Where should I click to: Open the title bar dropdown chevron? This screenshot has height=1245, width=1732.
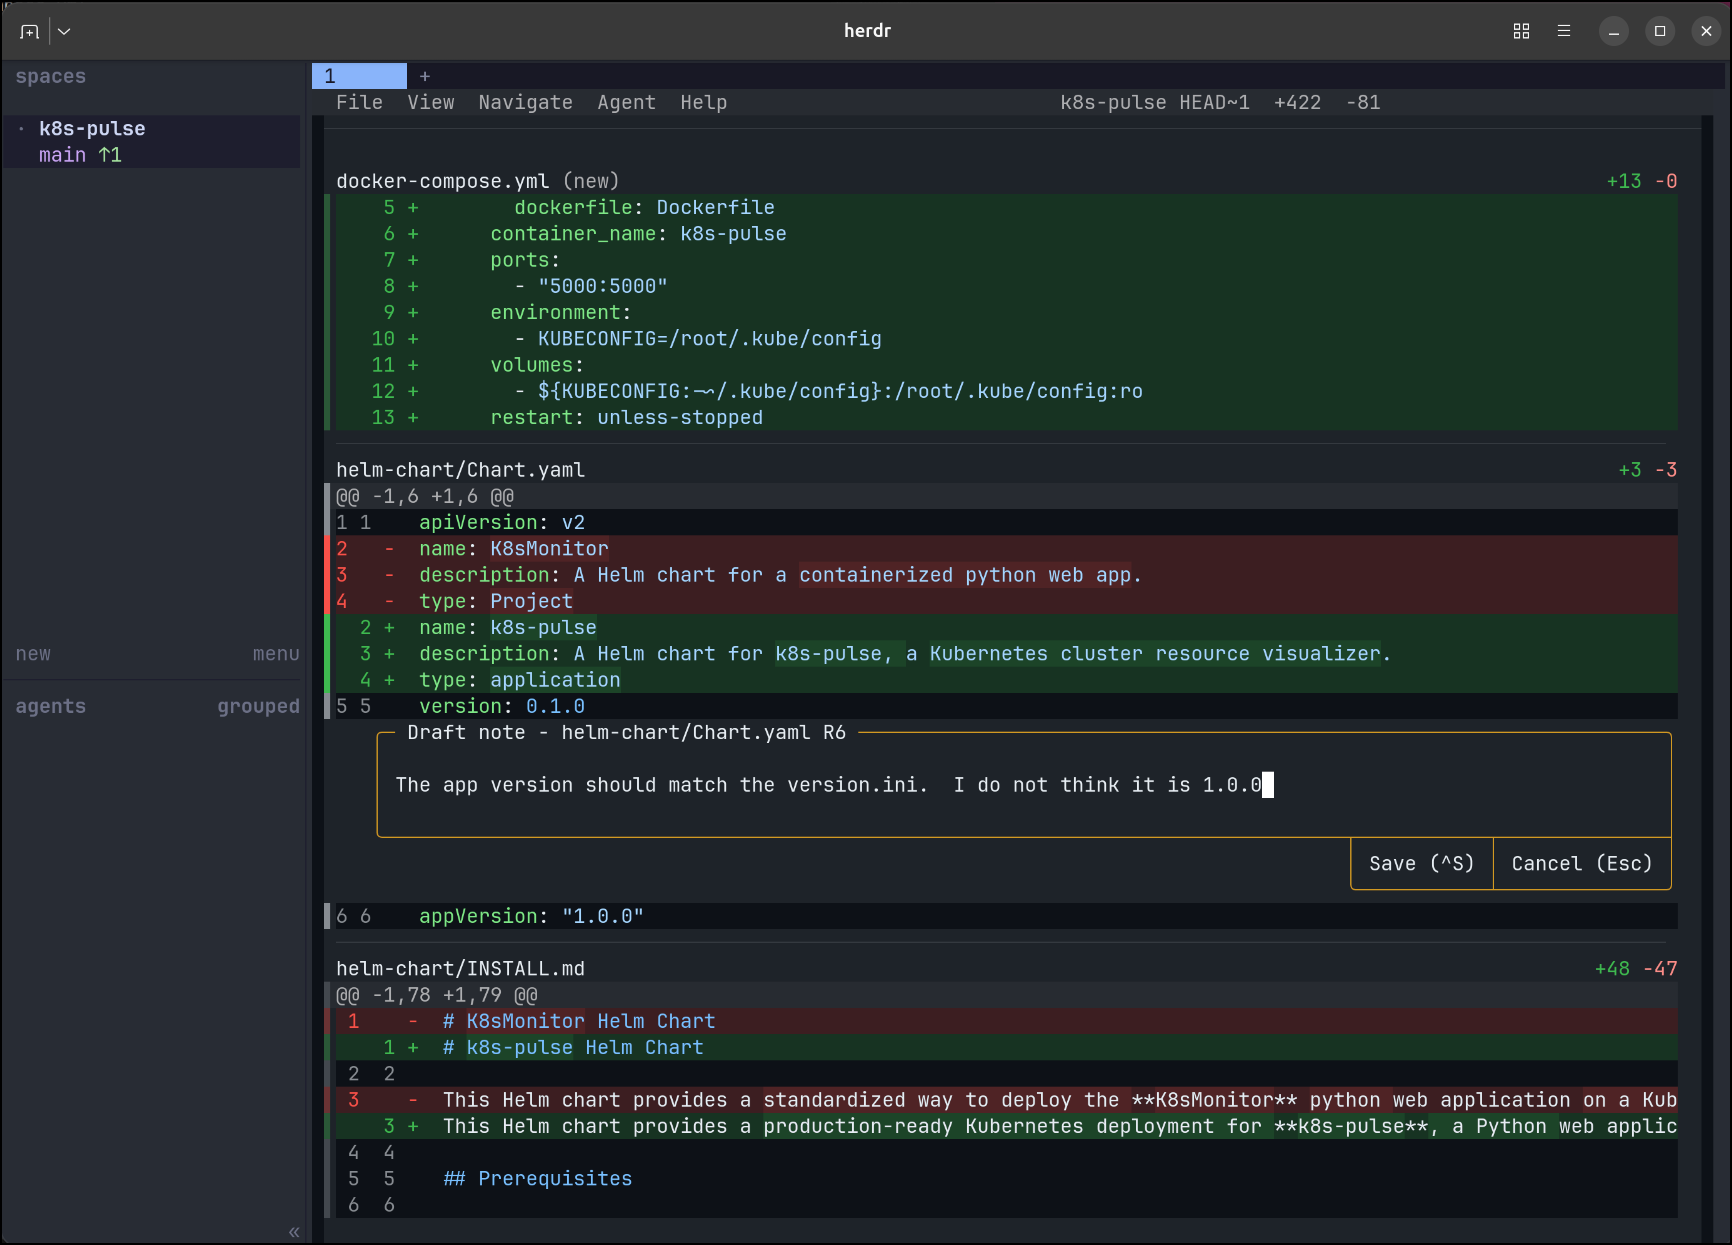[x=64, y=31]
